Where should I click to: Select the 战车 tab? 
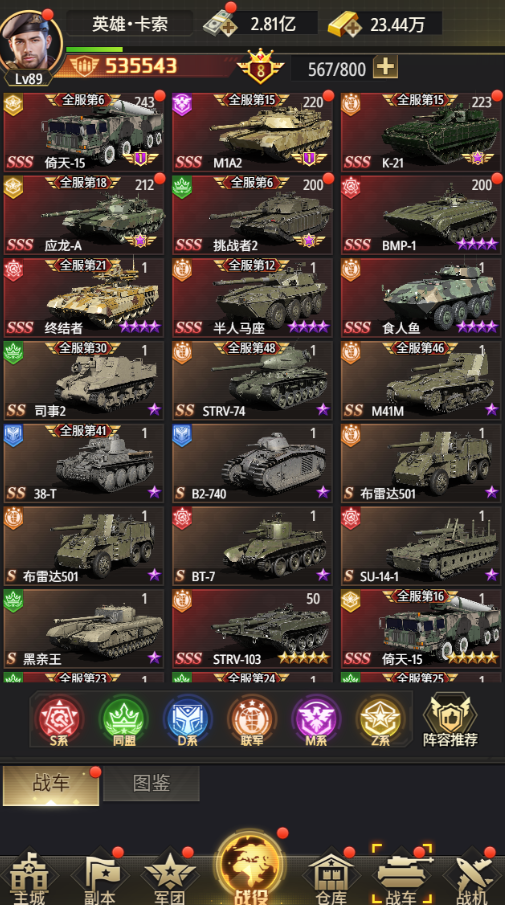coord(51,784)
